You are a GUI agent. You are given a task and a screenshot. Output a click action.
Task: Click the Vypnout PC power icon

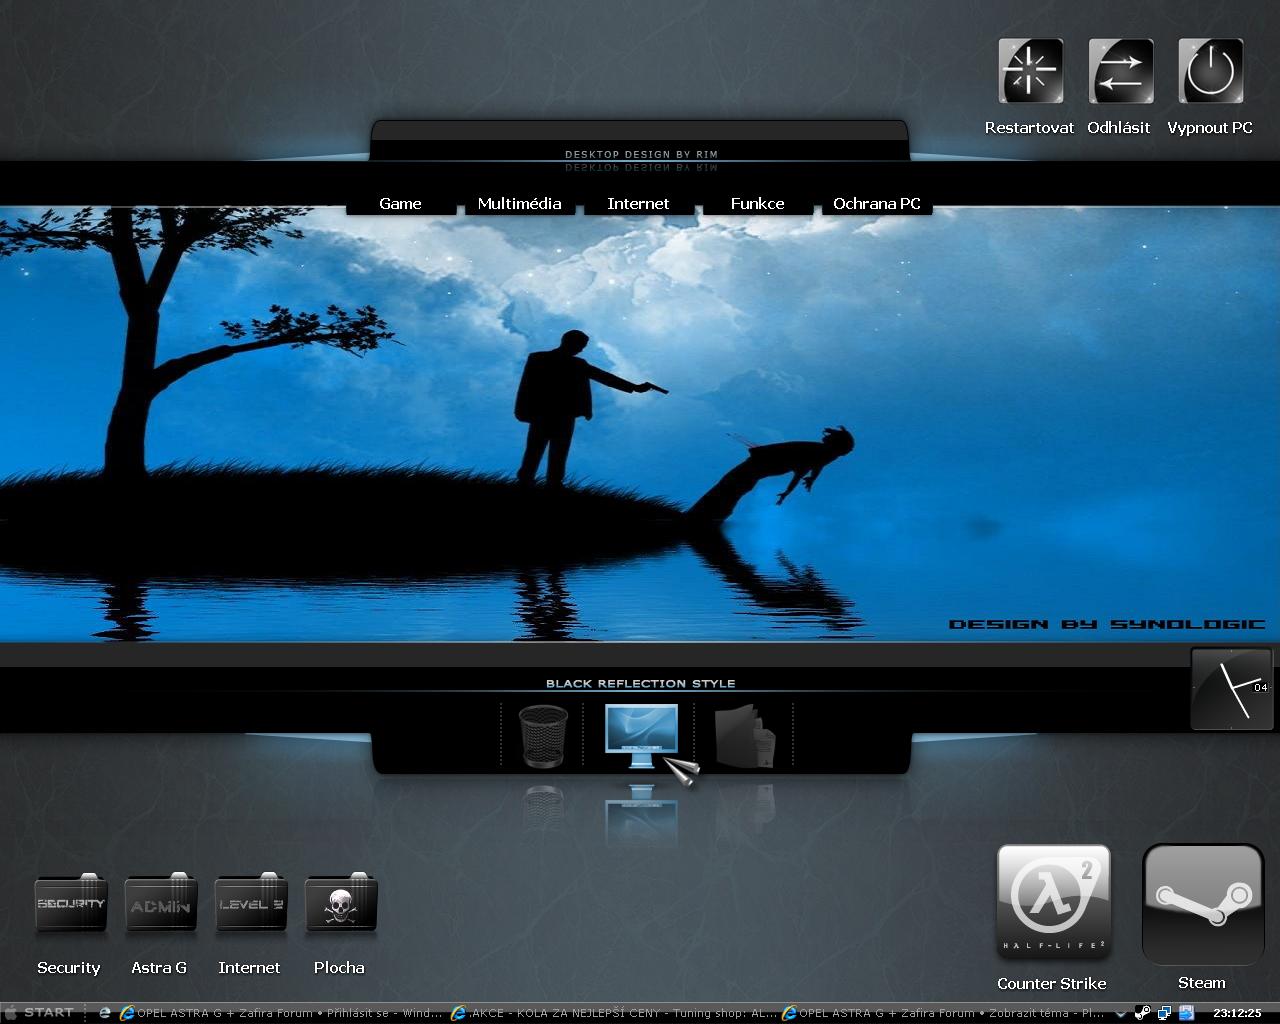click(1210, 72)
